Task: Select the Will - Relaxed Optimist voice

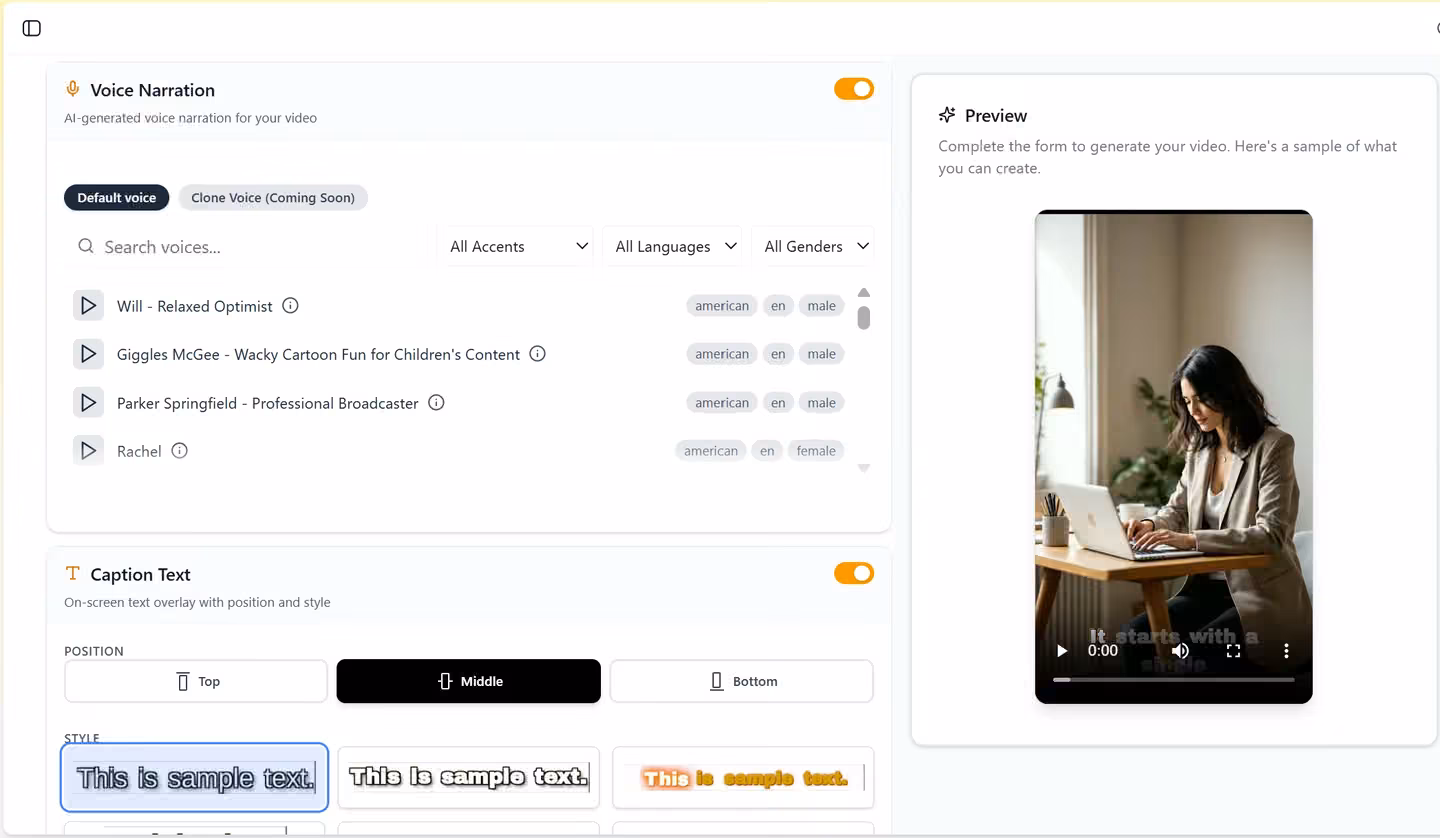Action: (195, 306)
